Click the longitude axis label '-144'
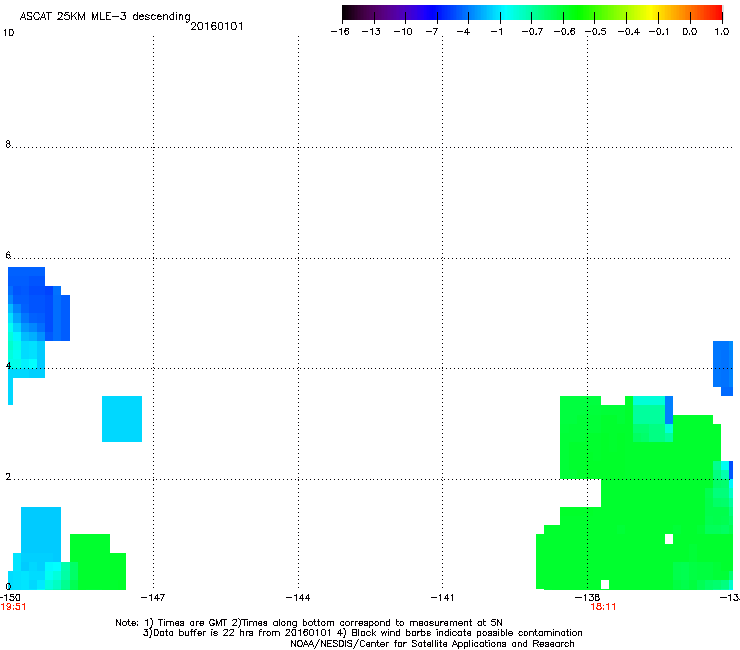Screen dimensions: 740x650 tap(298, 598)
